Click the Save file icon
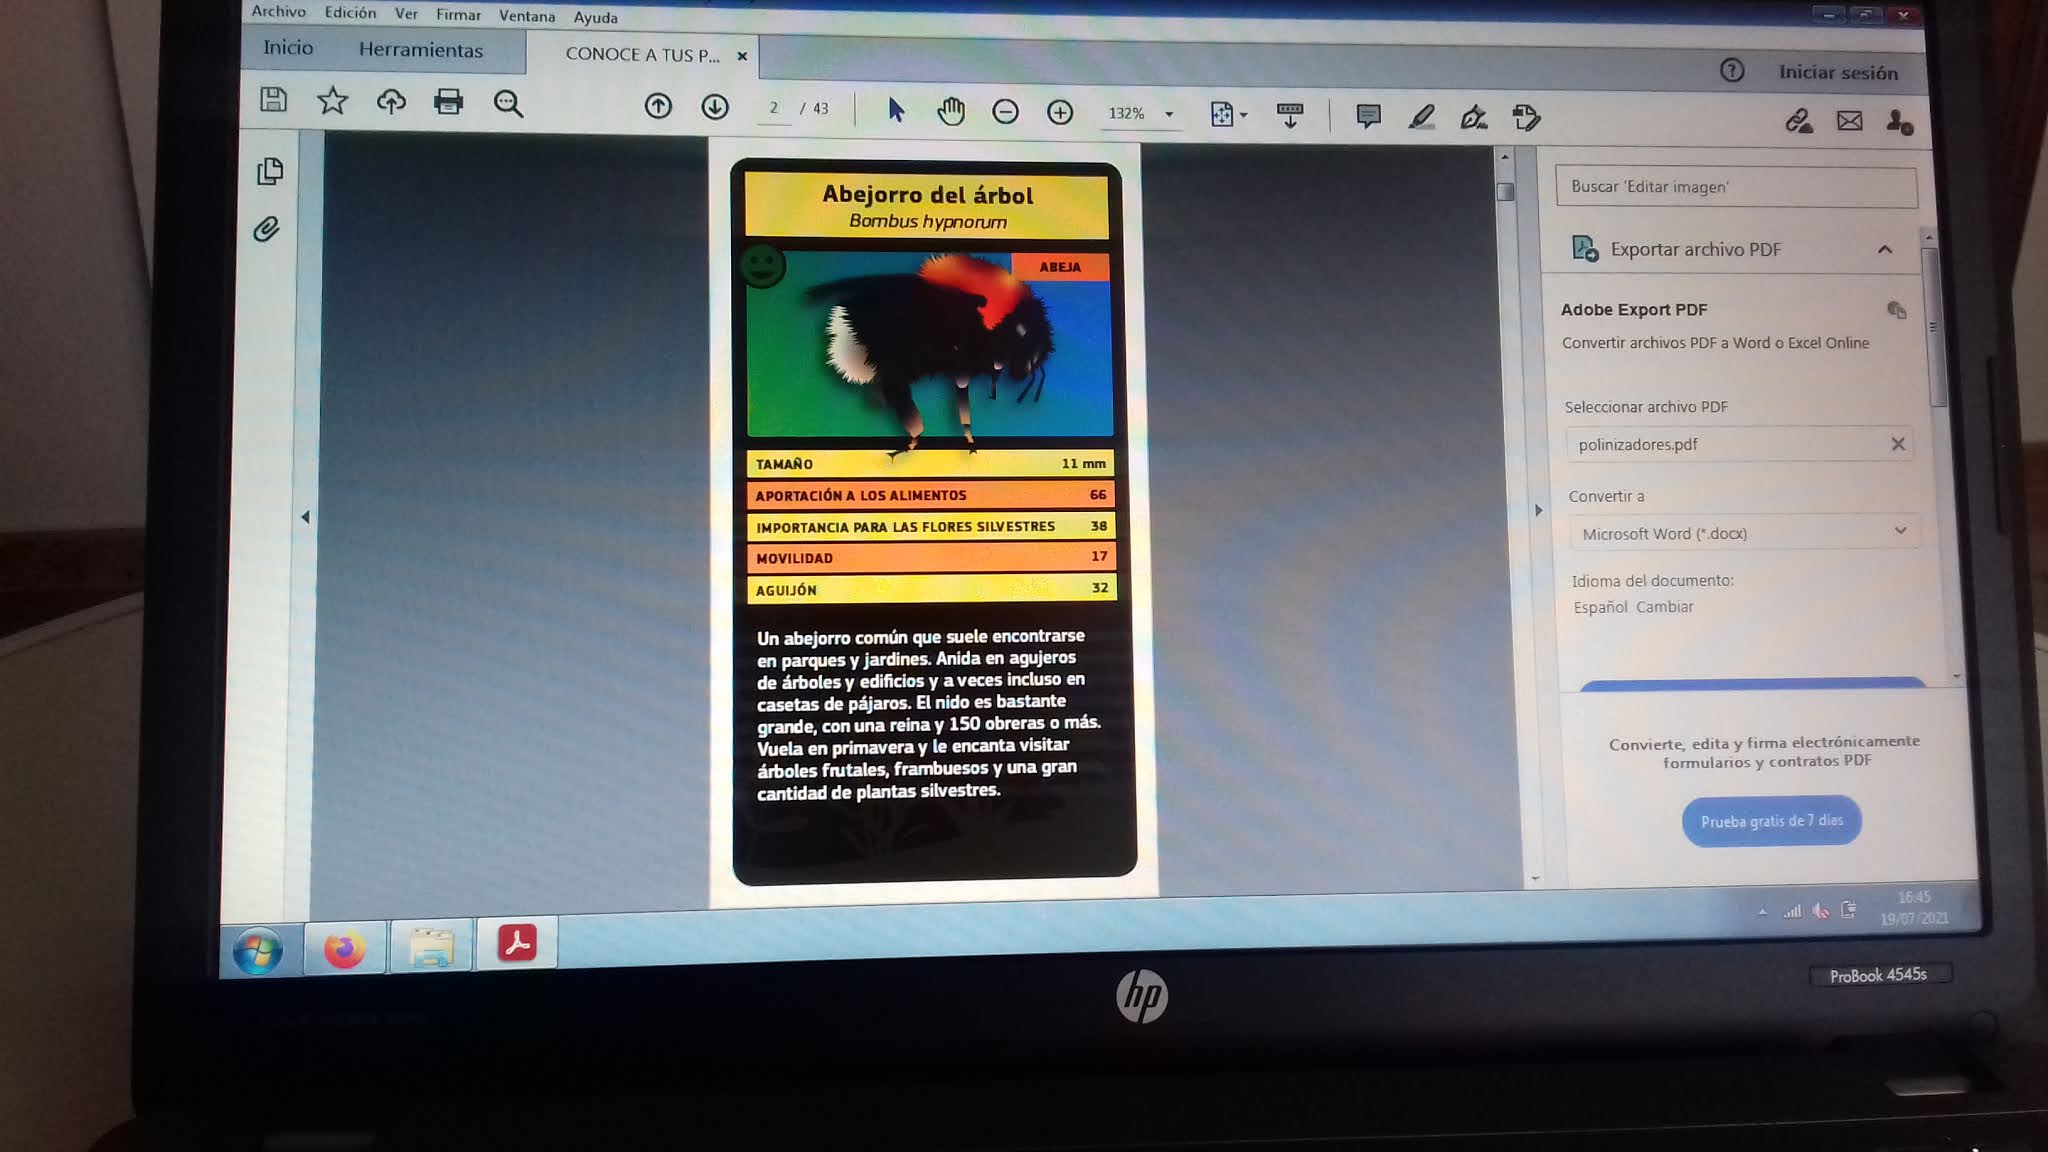 click(x=273, y=100)
